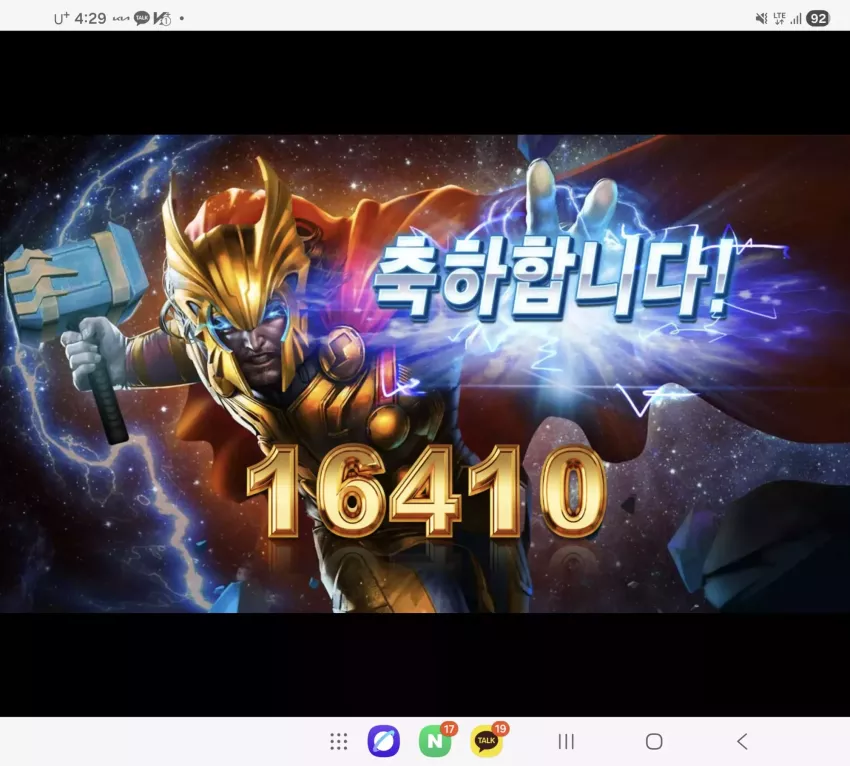
Task: Tap the gold 16410 number
Action: [x=427, y=492]
